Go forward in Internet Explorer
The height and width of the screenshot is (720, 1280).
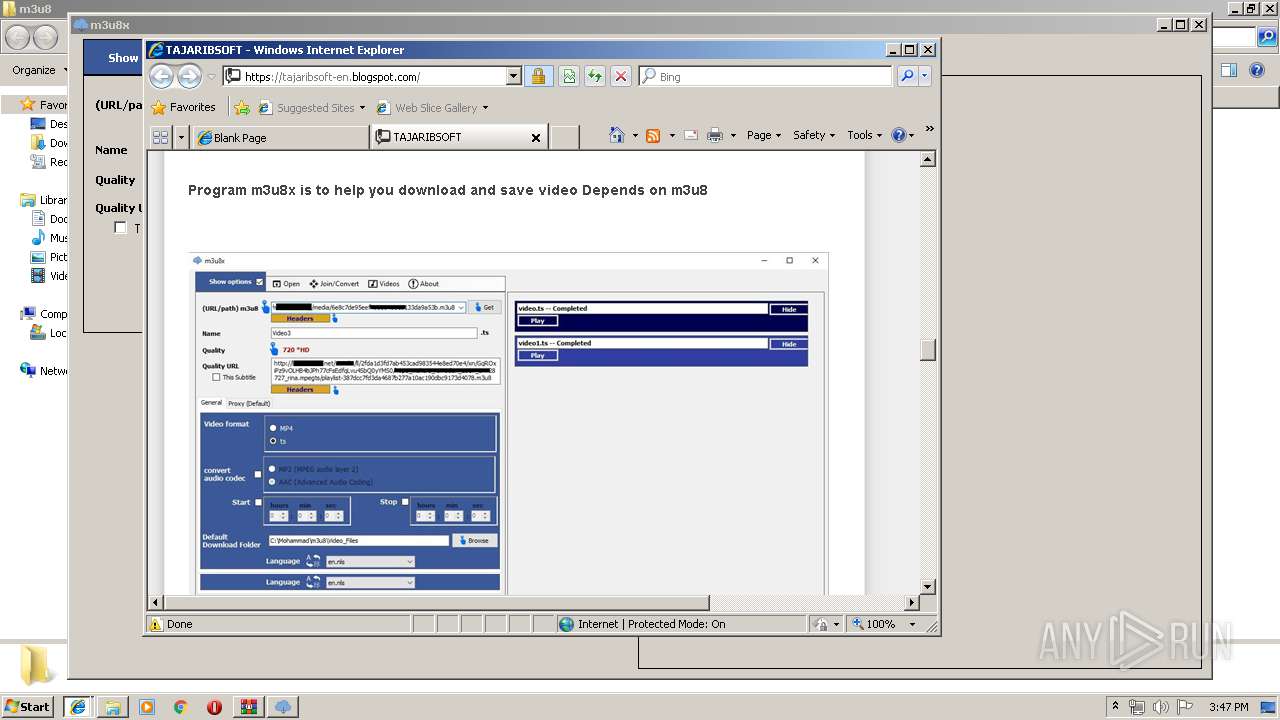(189, 76)
